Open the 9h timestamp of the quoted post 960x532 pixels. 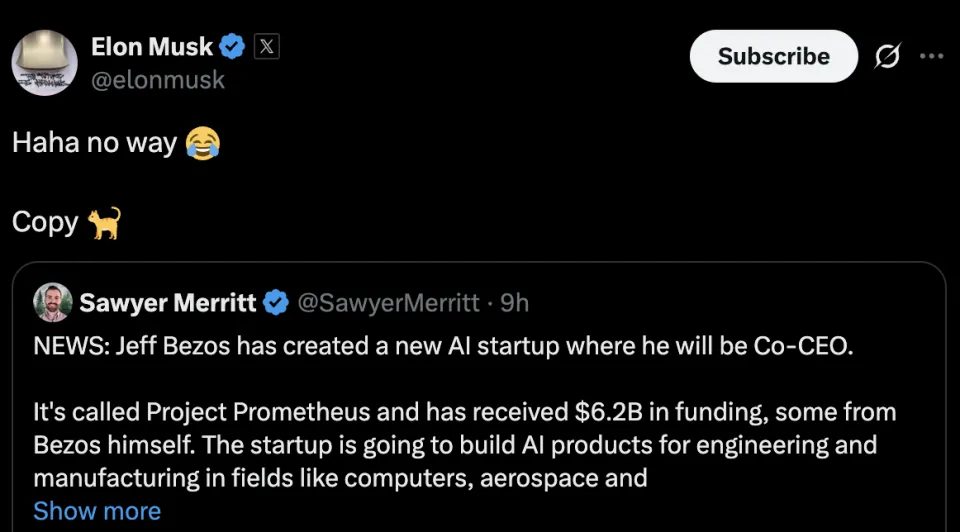click(x=514, y=302)
